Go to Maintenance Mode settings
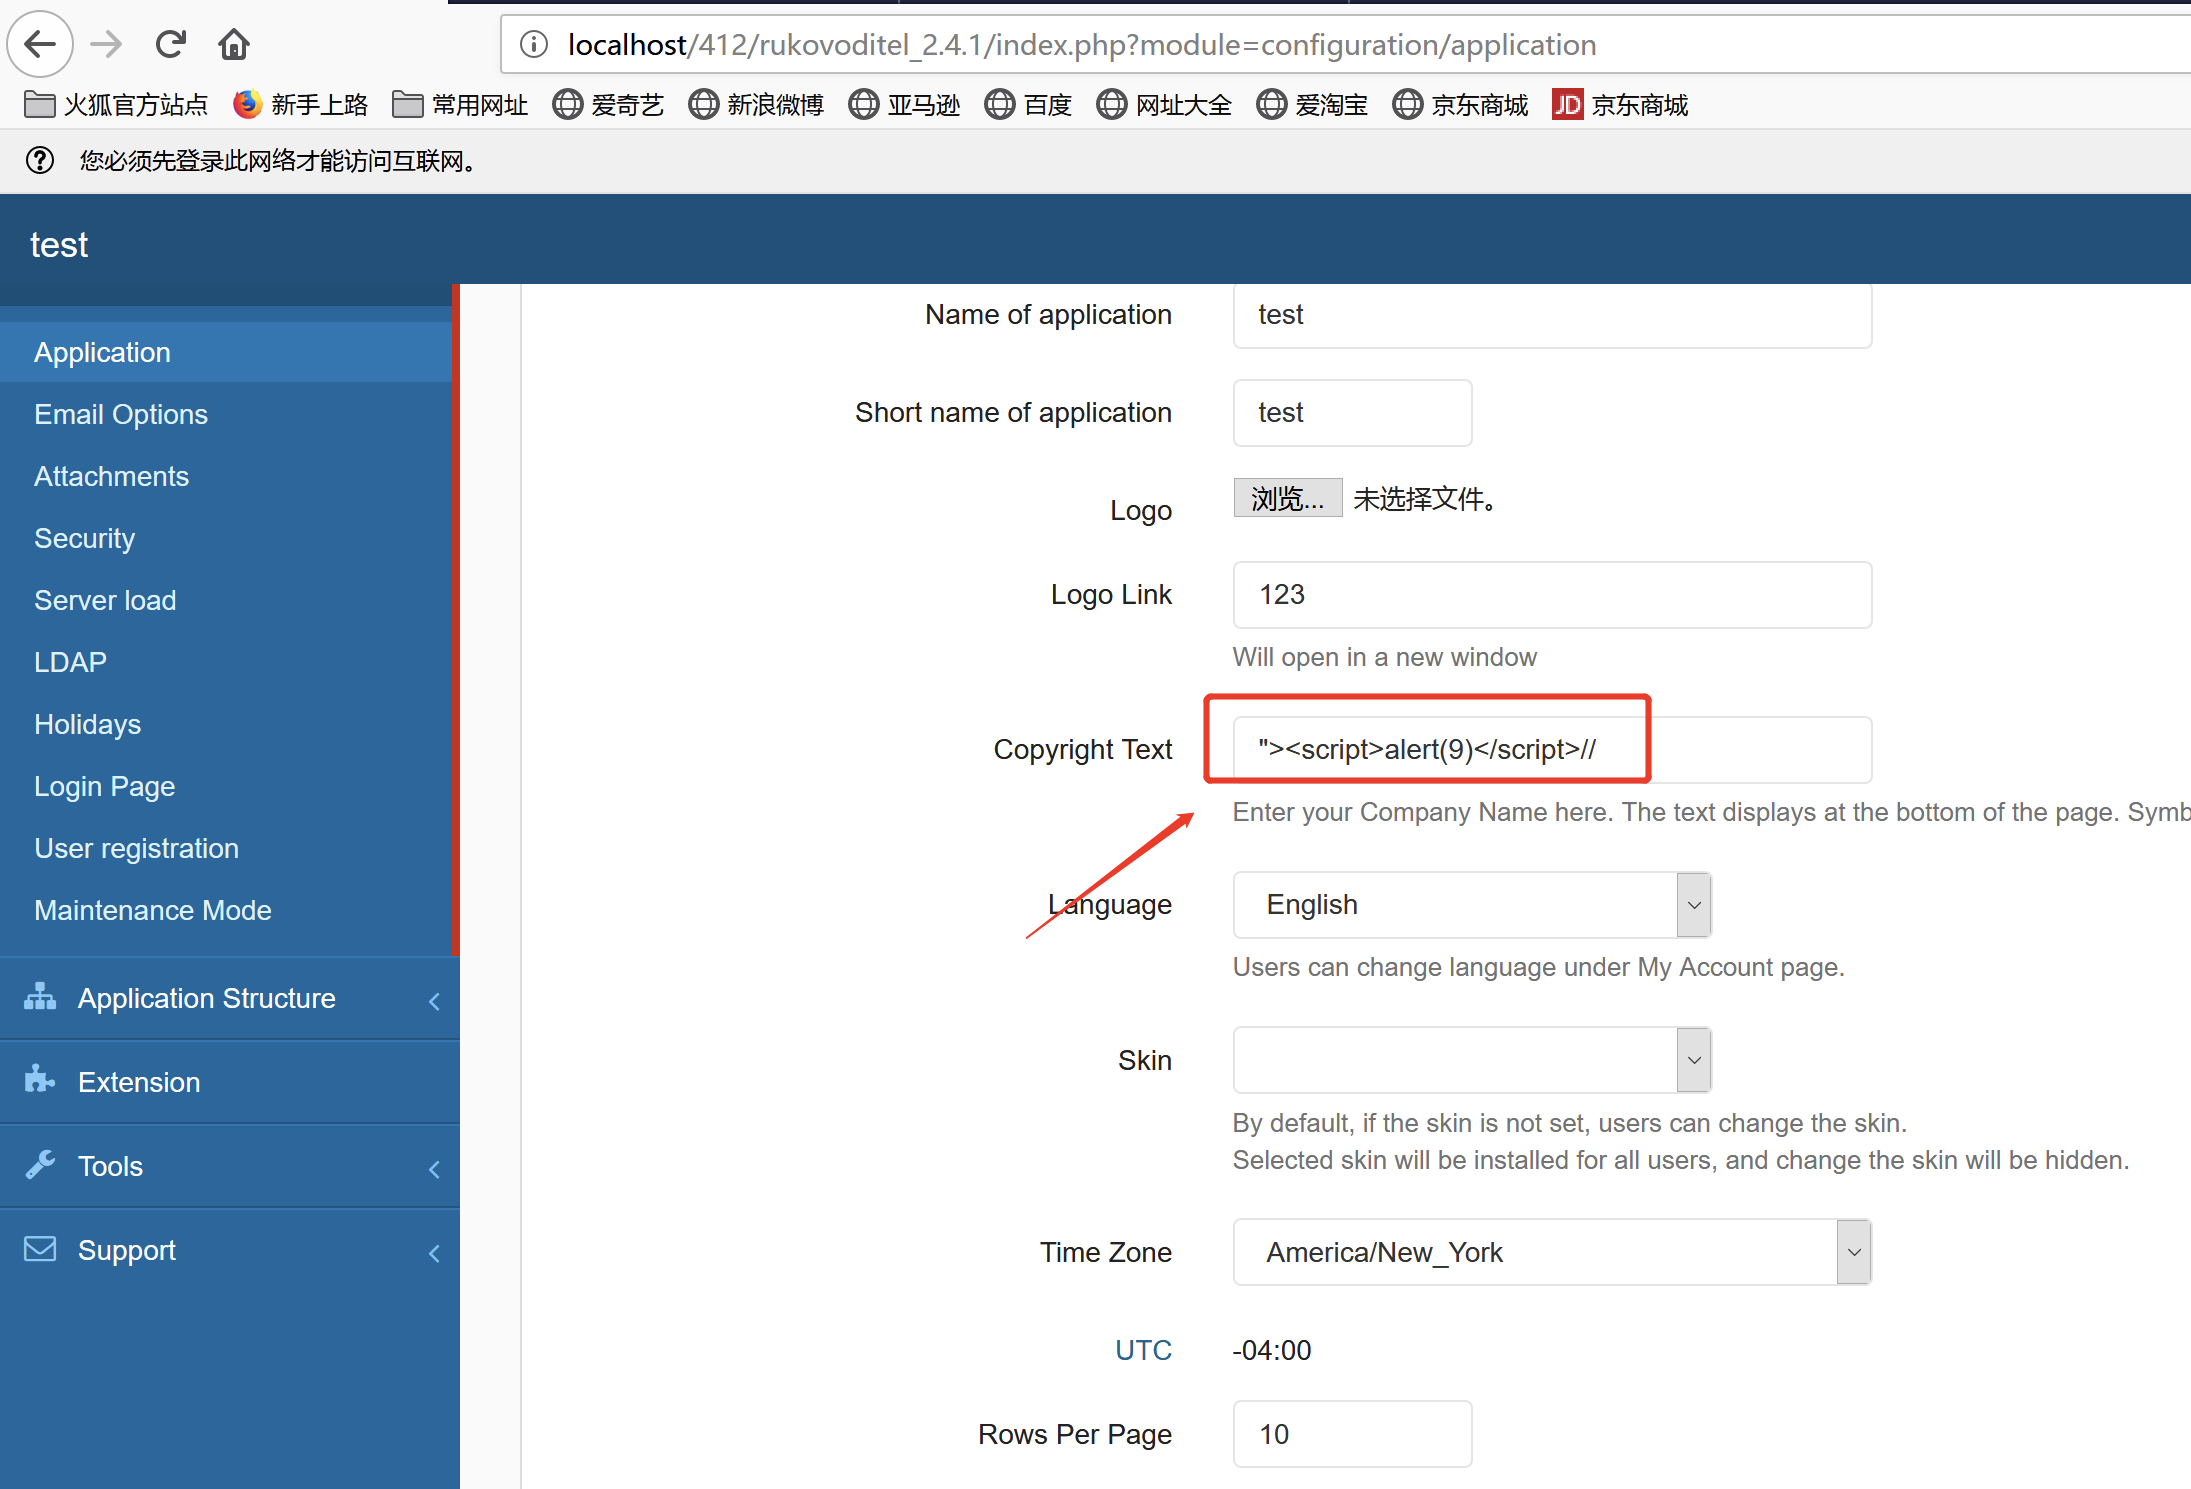The width and height of the screenshot is (2191, 1489). 153,910
